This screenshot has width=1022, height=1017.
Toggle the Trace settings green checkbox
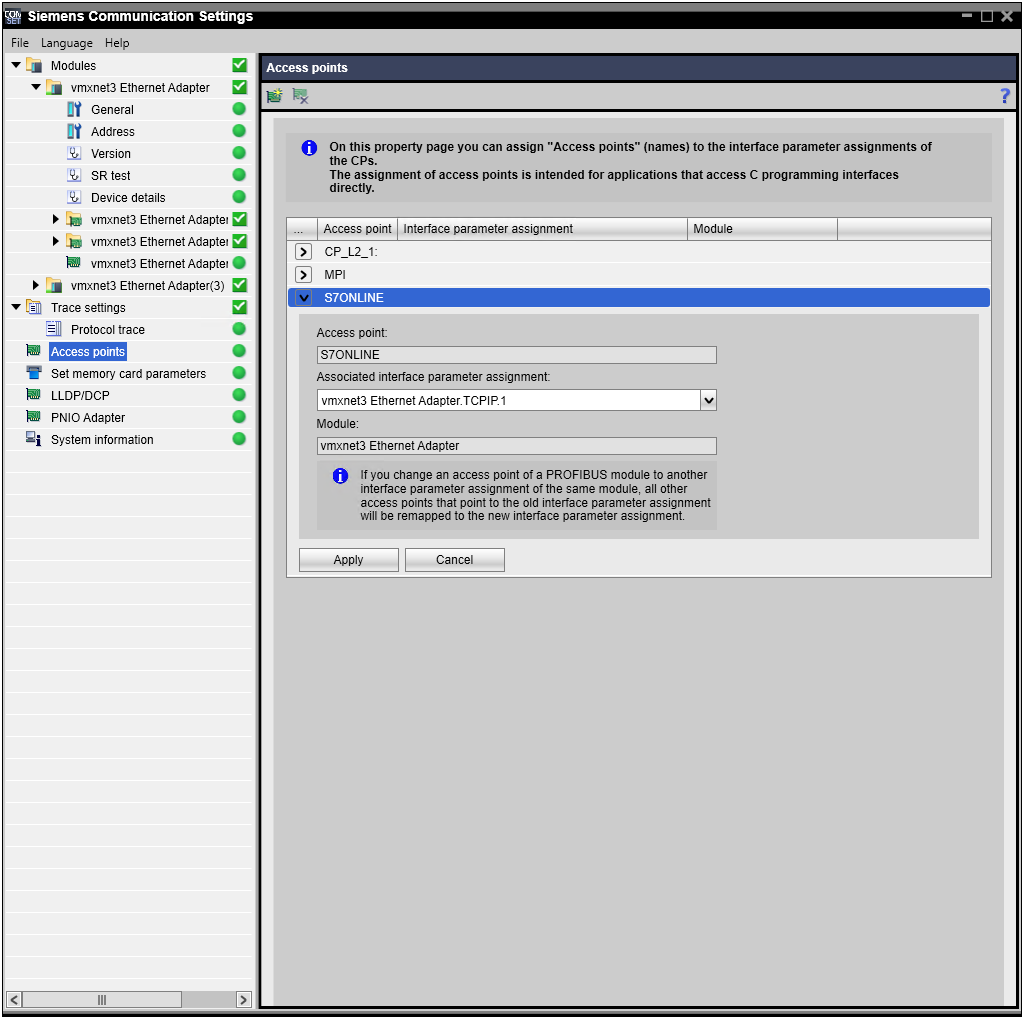coord(239,308)
